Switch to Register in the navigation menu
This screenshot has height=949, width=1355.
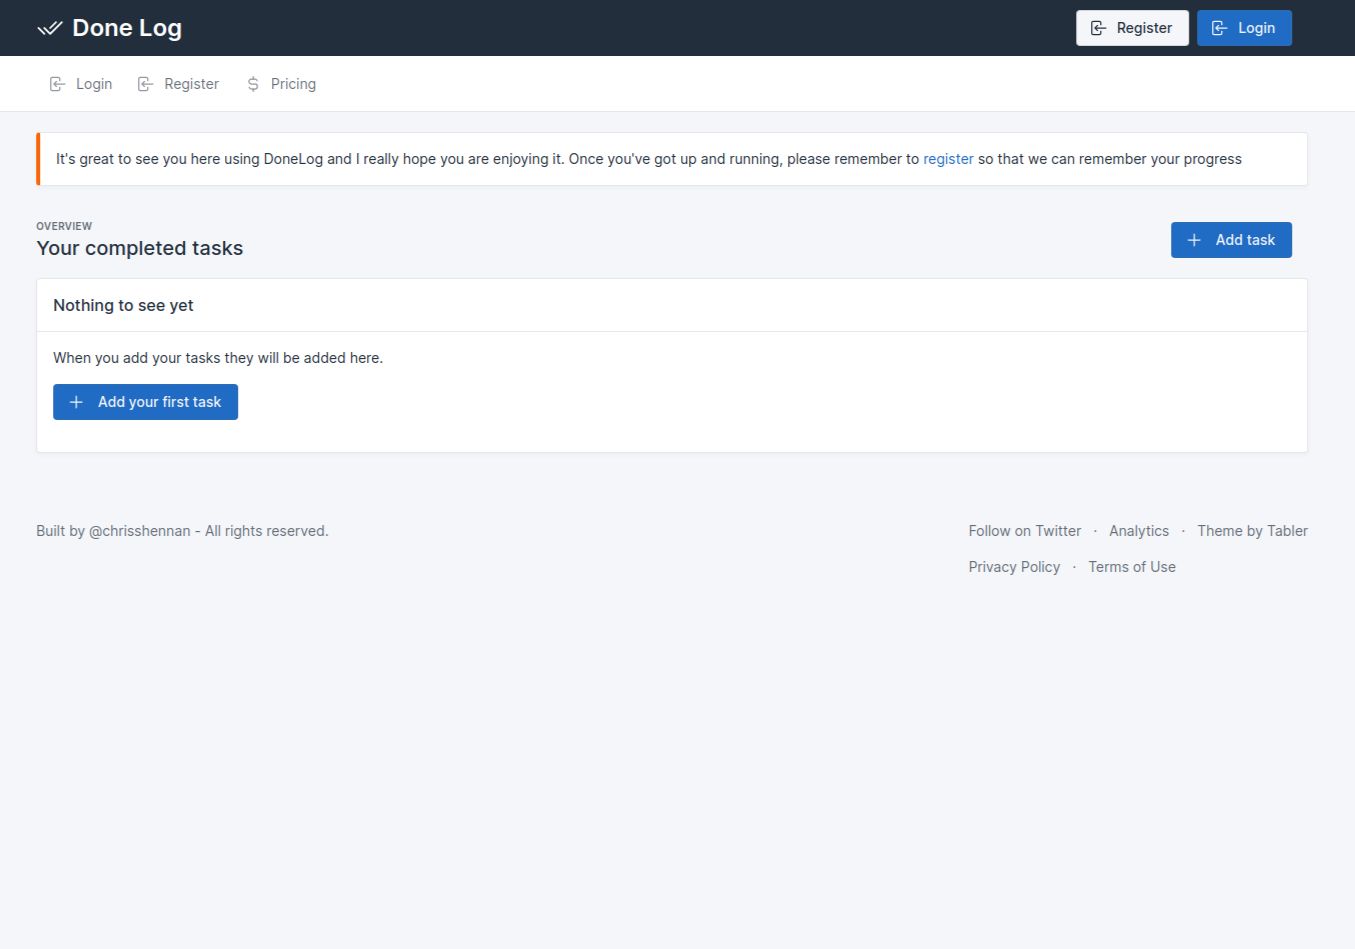(x=191, y=83)
